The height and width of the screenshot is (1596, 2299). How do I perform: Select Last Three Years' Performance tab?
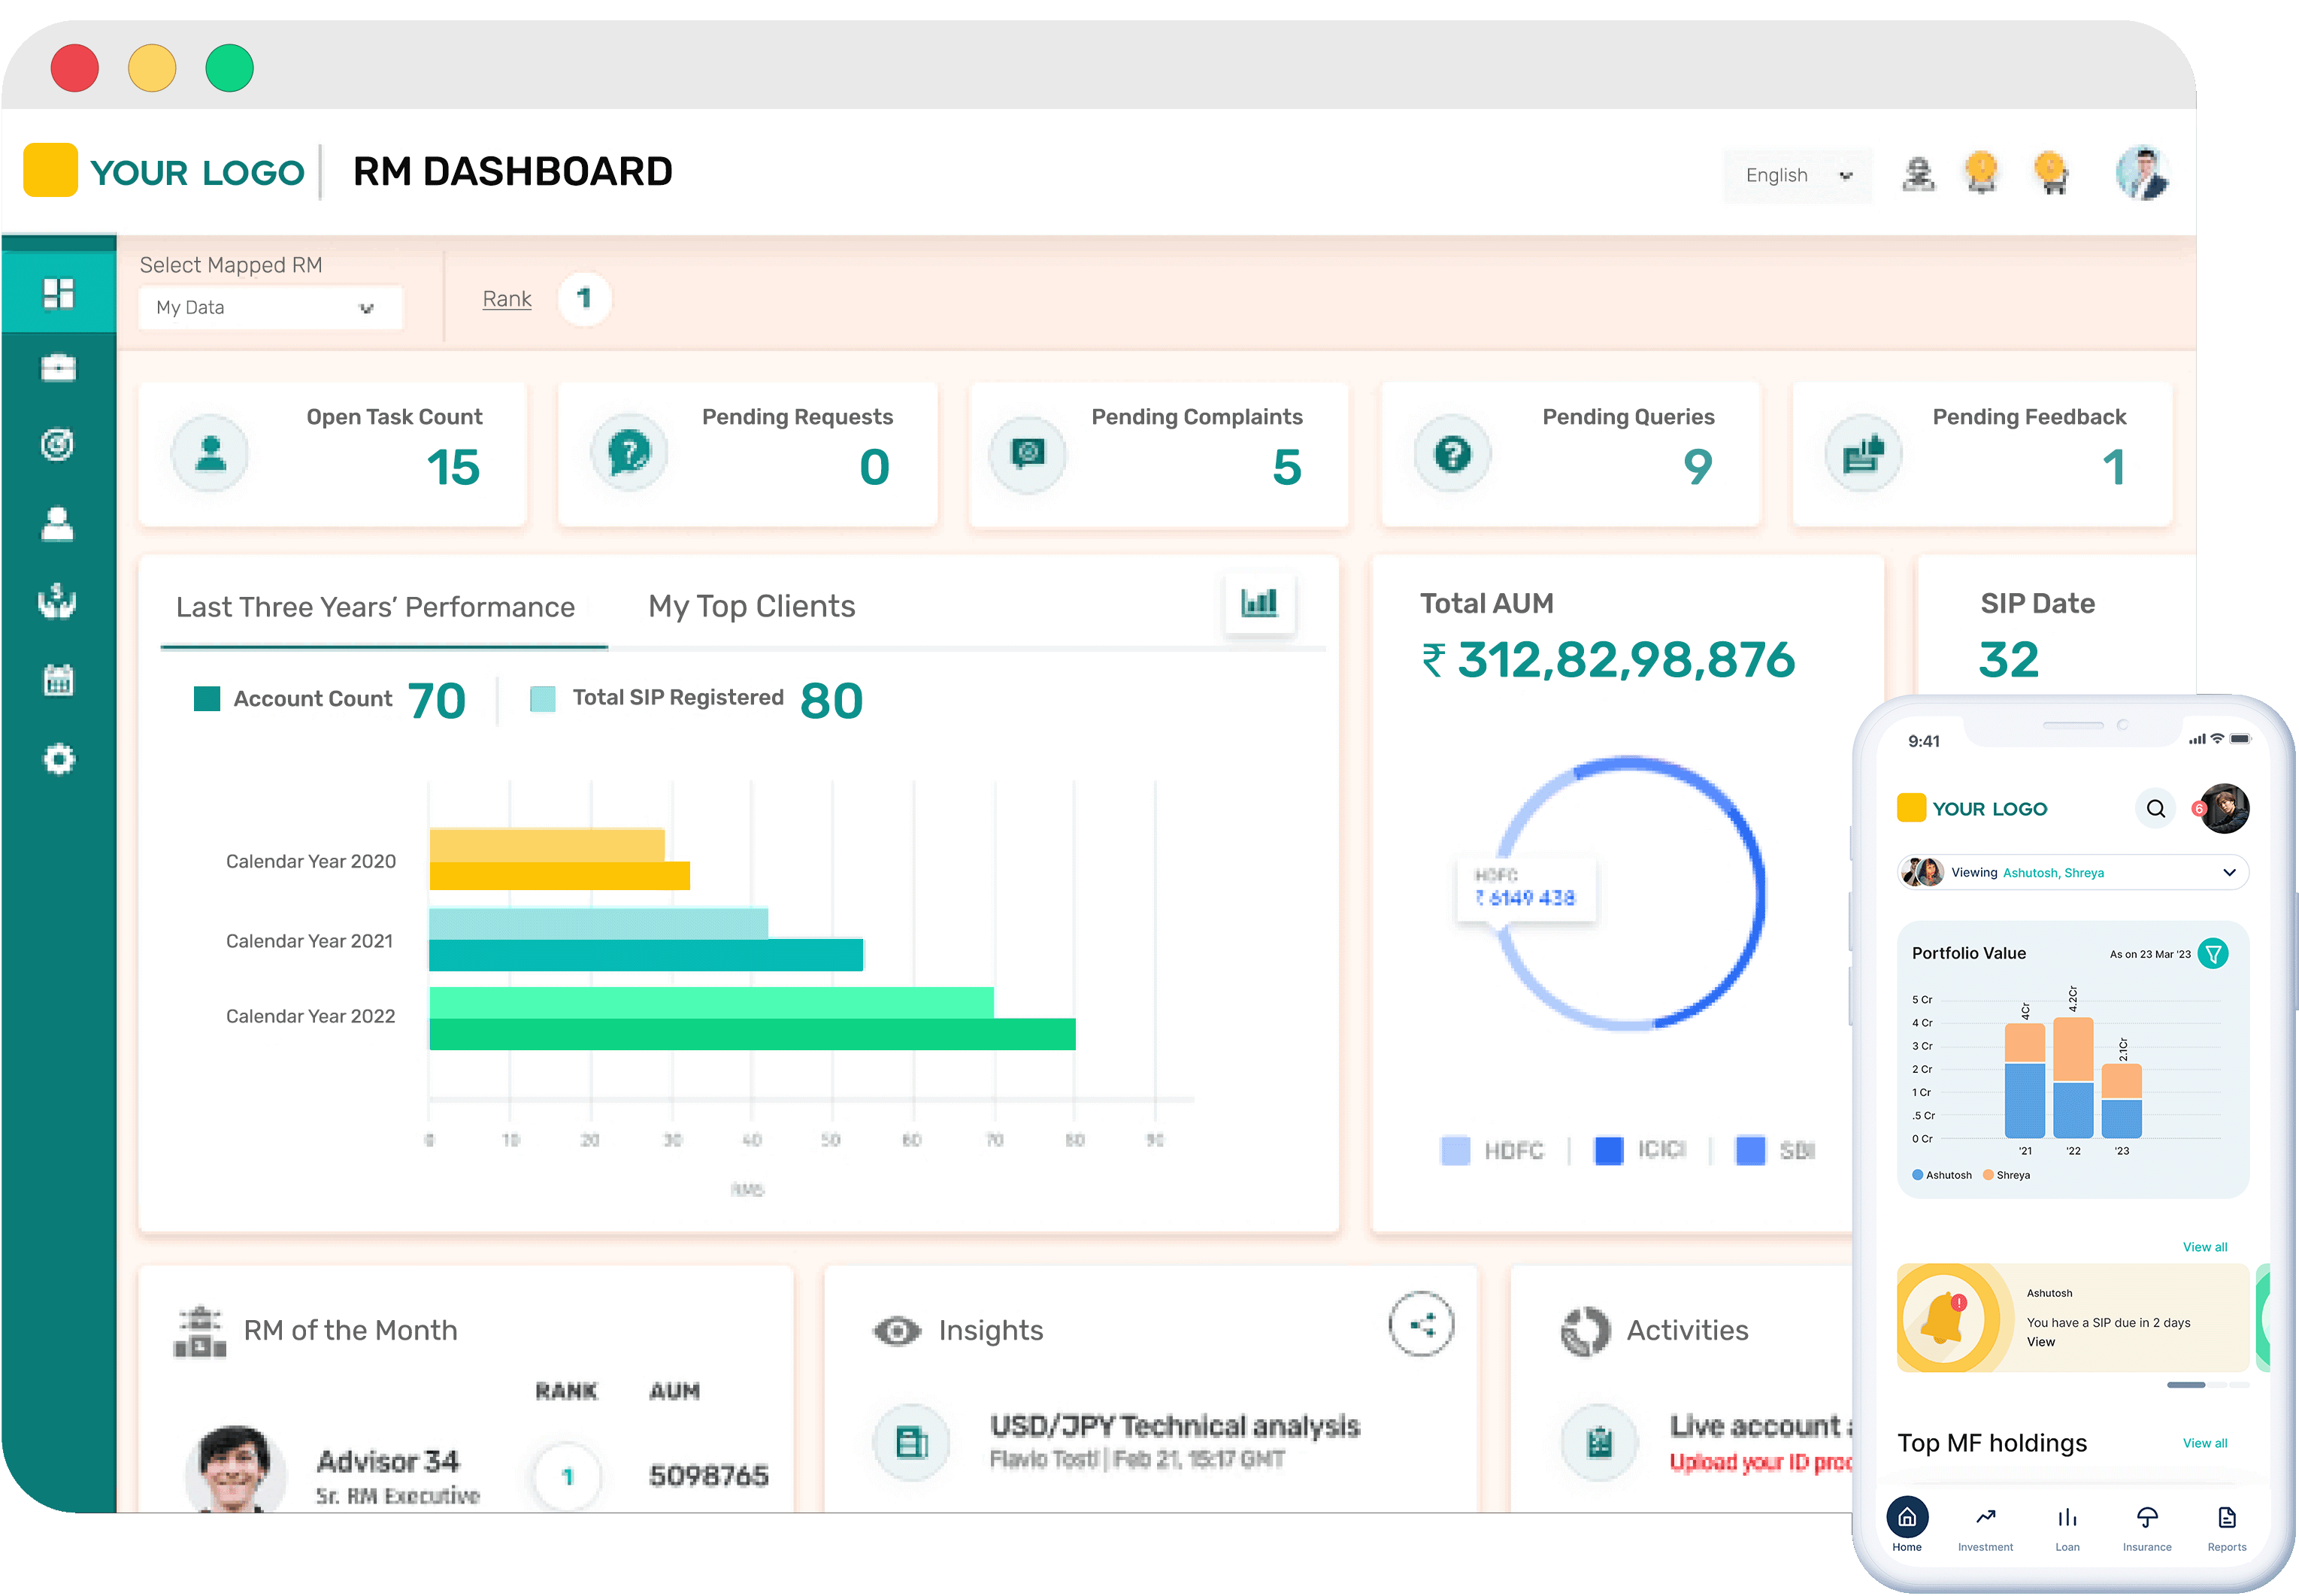pyautogui.click(x=372, y=607)
